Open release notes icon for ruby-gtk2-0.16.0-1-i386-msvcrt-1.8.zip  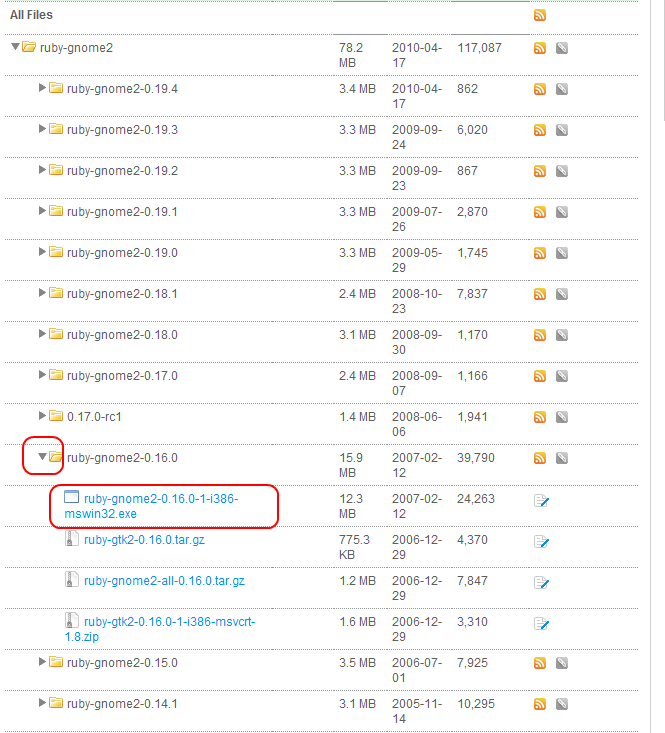point(541,624)
